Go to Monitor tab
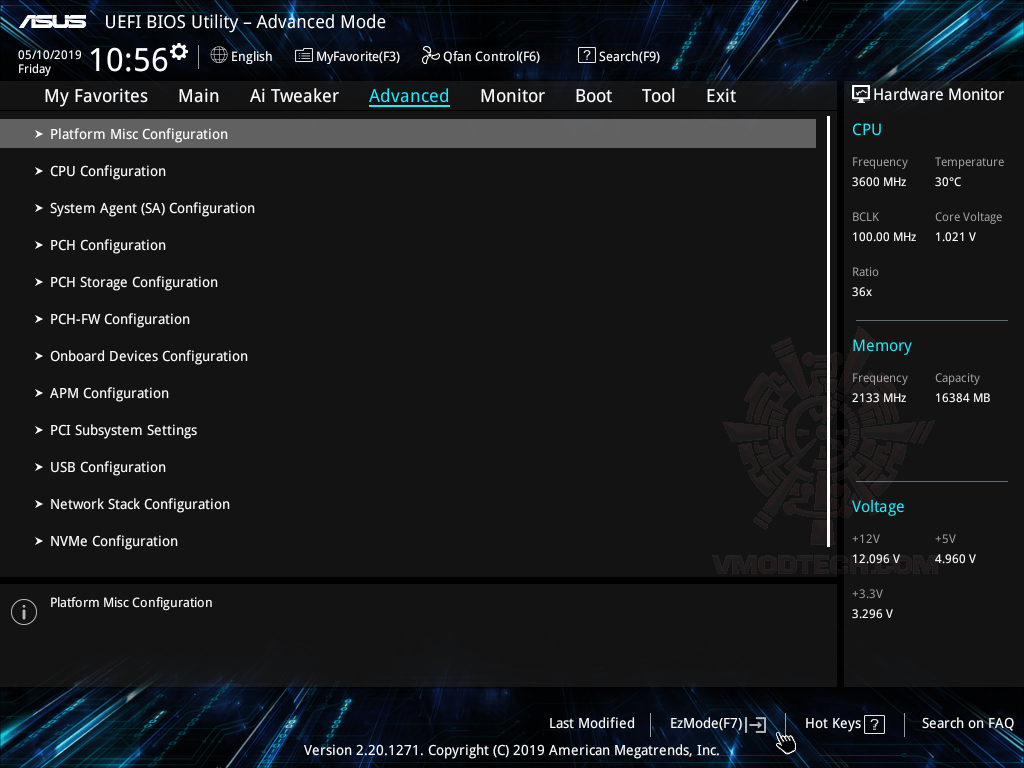The height and width of the screenshot is (768, 1024). [512, 96]
